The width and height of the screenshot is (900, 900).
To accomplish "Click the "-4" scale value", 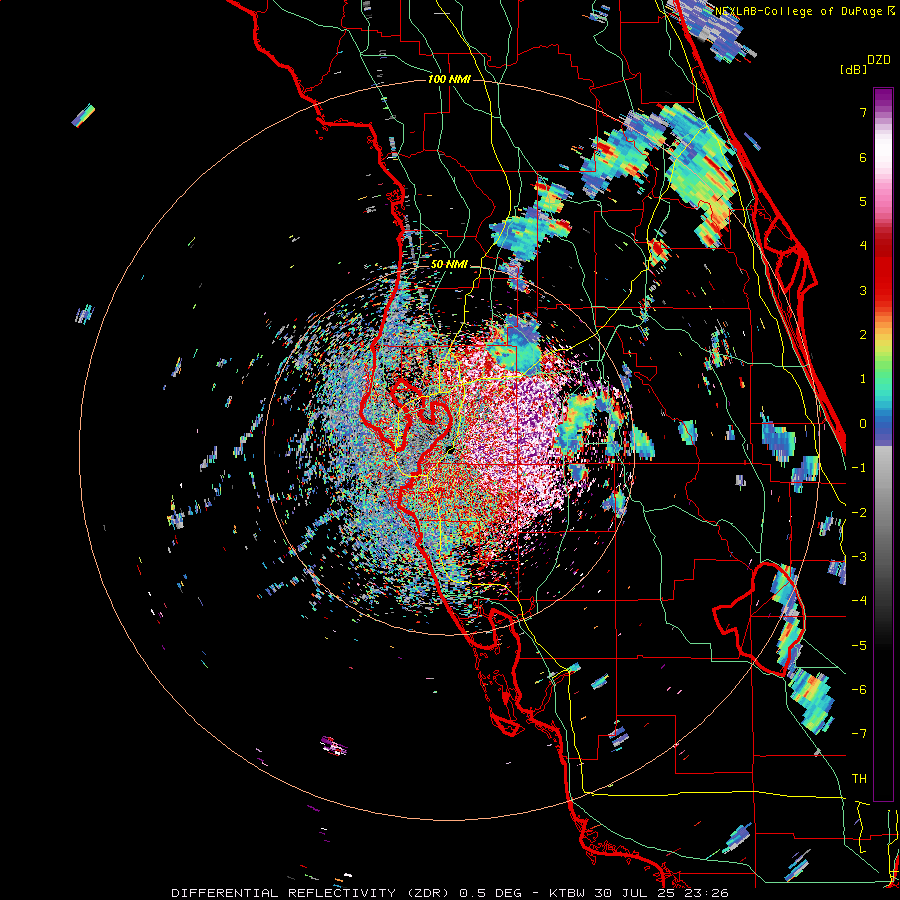I will (859, 601).
